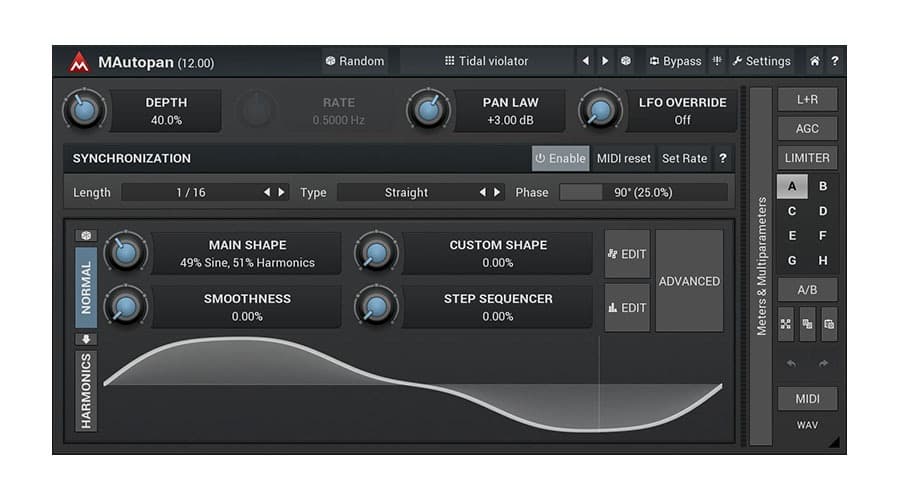This screenshot has width=900, height=500.
Task: Click the Phase 90° slider bar
Action: click(643, 192)
